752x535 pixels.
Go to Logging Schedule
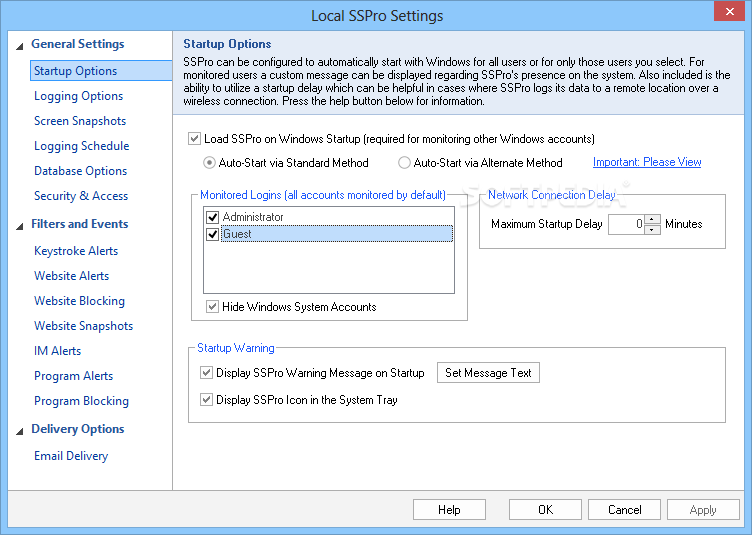82,146
